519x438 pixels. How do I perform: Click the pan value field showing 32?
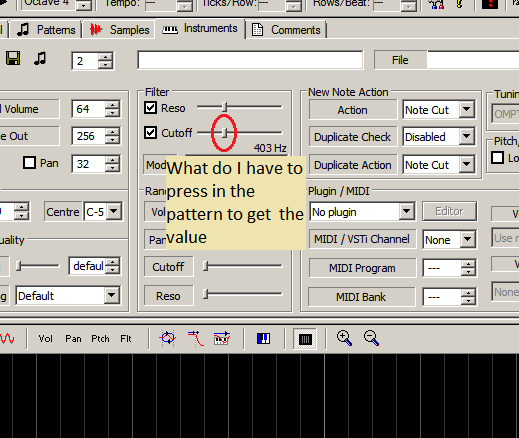pyautogui.click(x=88, y=164)
